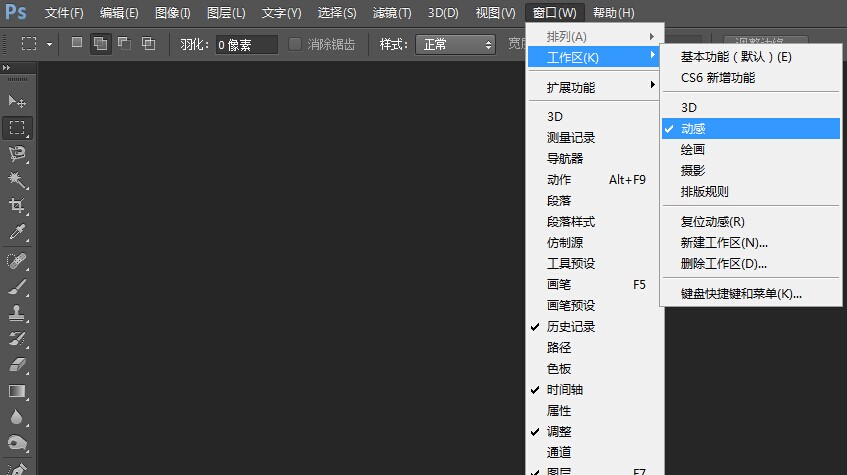Uncheck the 调整 panel item
Screen dimensions: 847x475
tap(559, 432)
